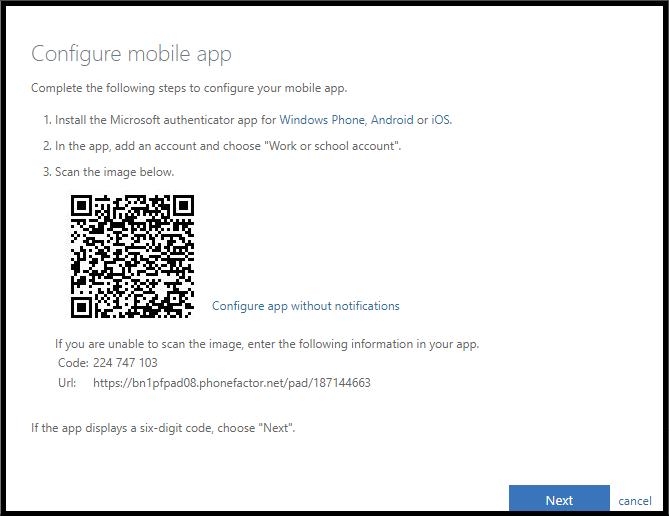Click the Next button
The width and height of the screenshot is (669, 516).
[x=559, y=498]
